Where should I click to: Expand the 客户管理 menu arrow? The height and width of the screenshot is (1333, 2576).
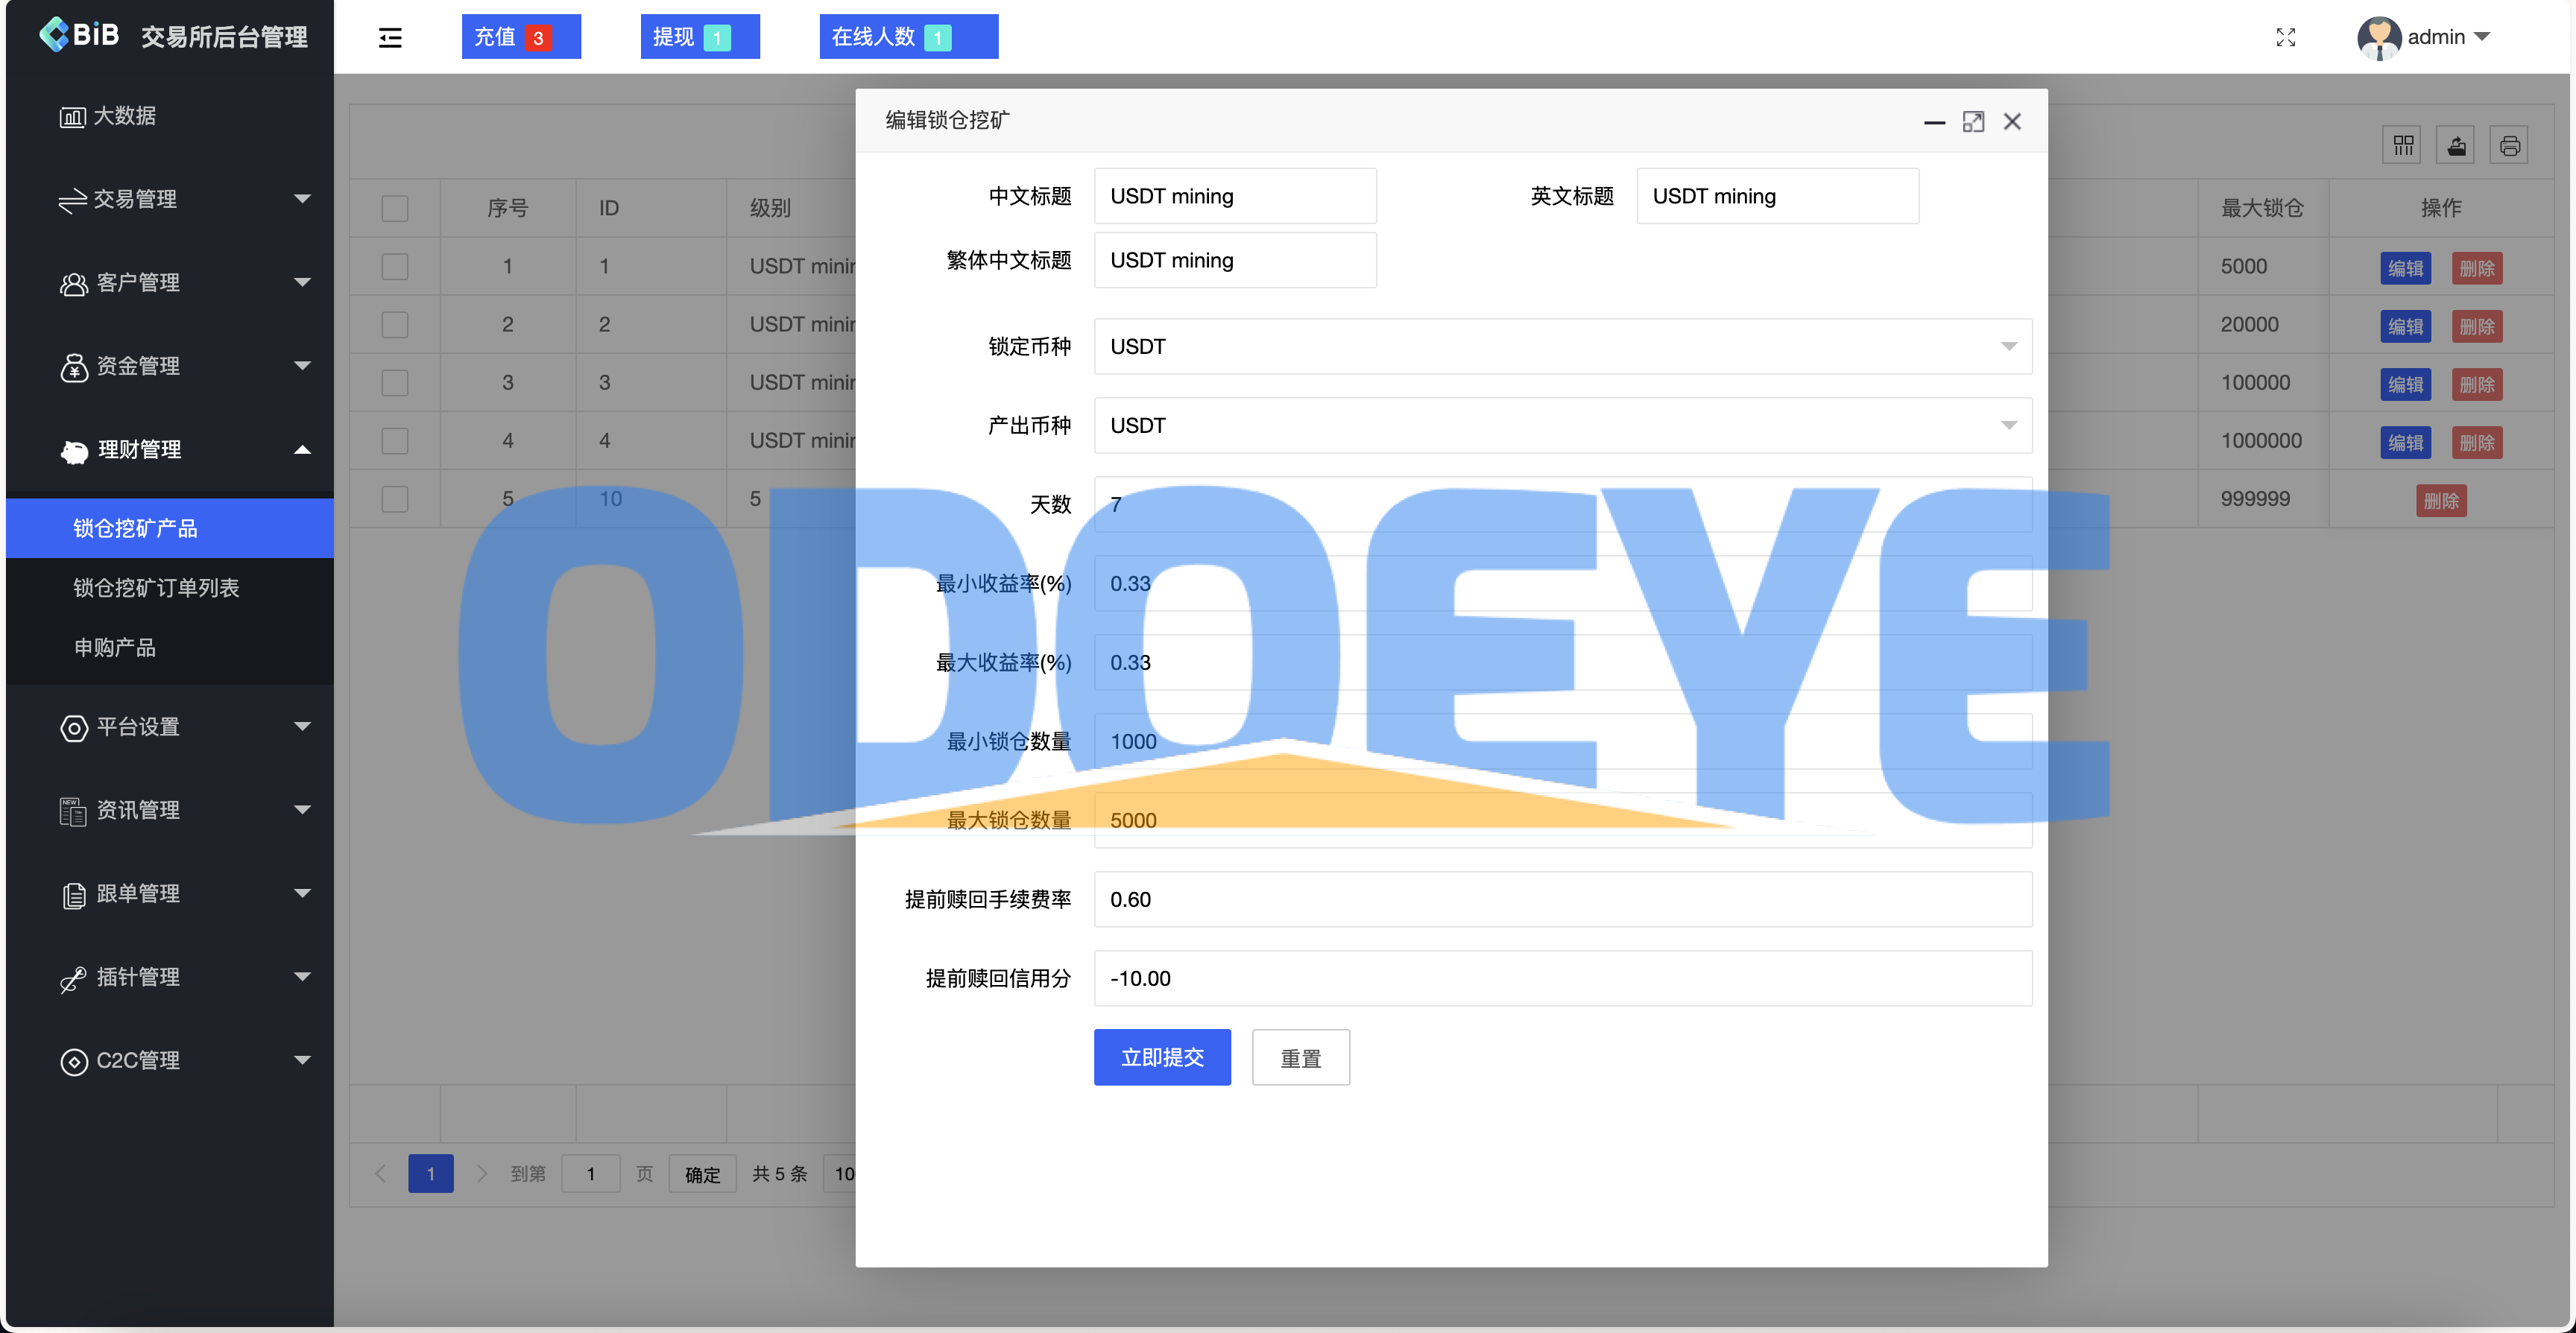tap(302, 283)
